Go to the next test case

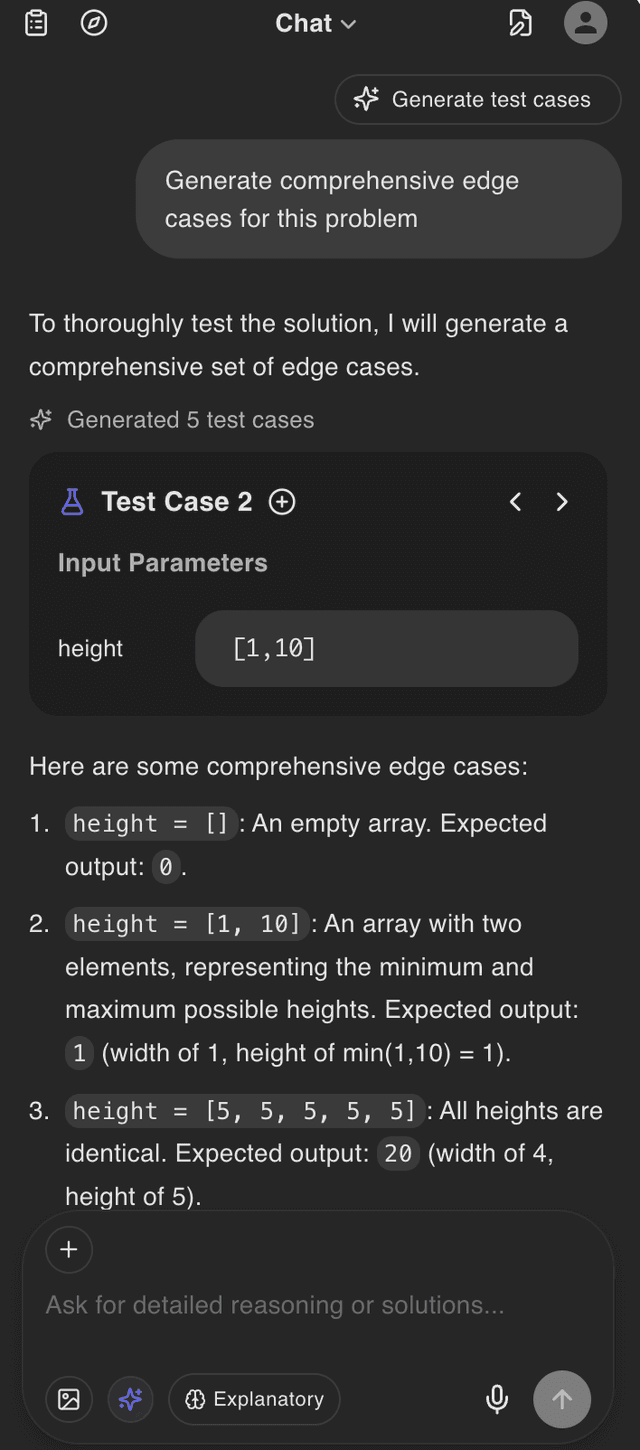tap(562, 502)
